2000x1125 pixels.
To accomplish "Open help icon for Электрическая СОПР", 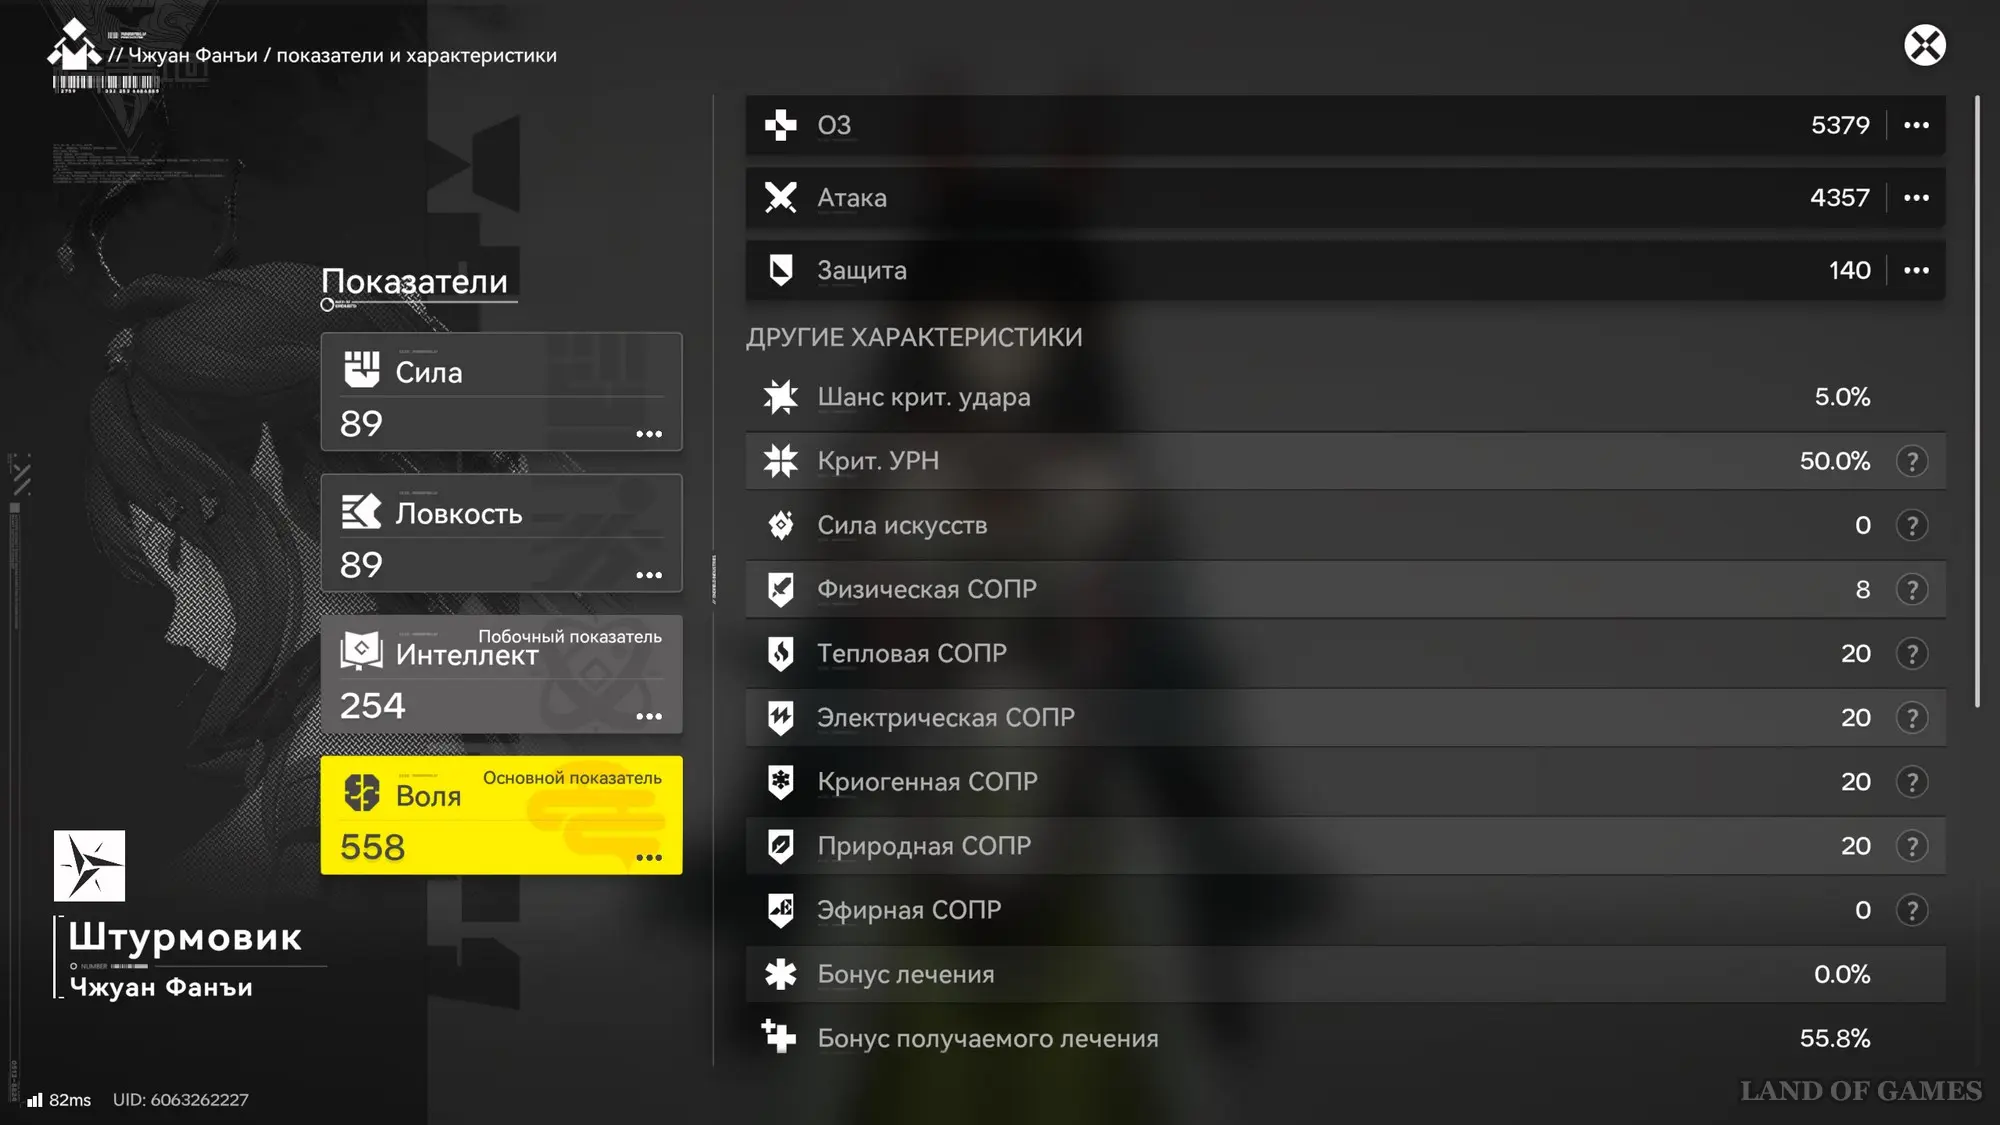I will pos(1911,717).
